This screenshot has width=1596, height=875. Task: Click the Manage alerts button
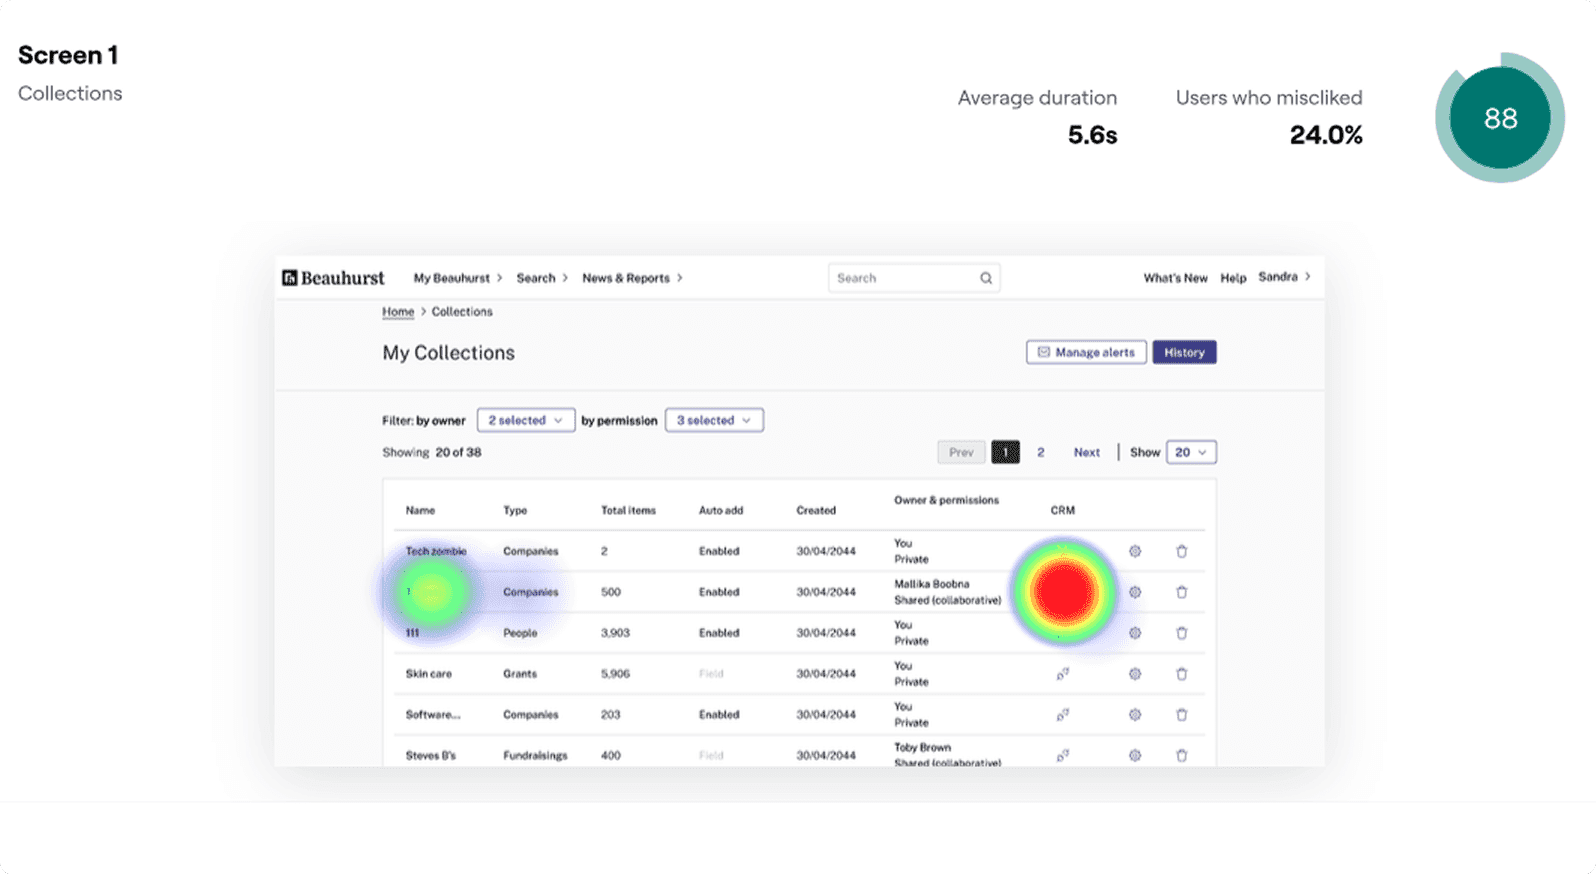pyautogui.click(x=1086, y=352)
